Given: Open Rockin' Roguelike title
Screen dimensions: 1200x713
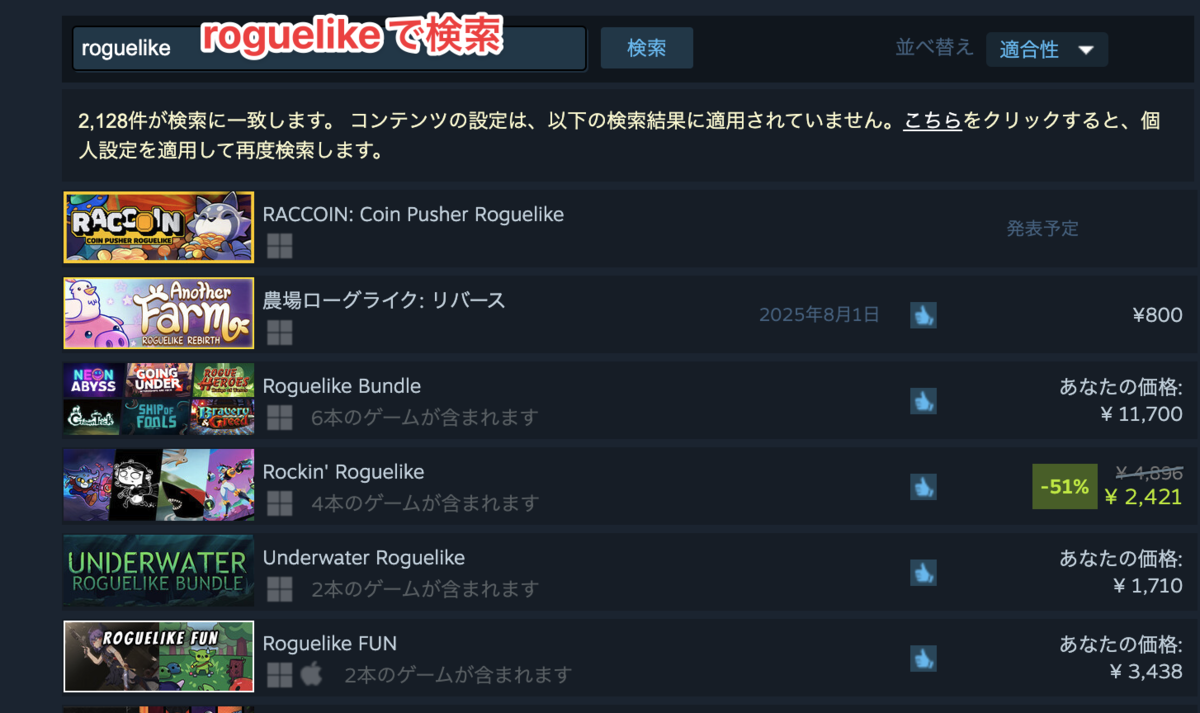Looking at the screenshot, I should pos(343,472).
